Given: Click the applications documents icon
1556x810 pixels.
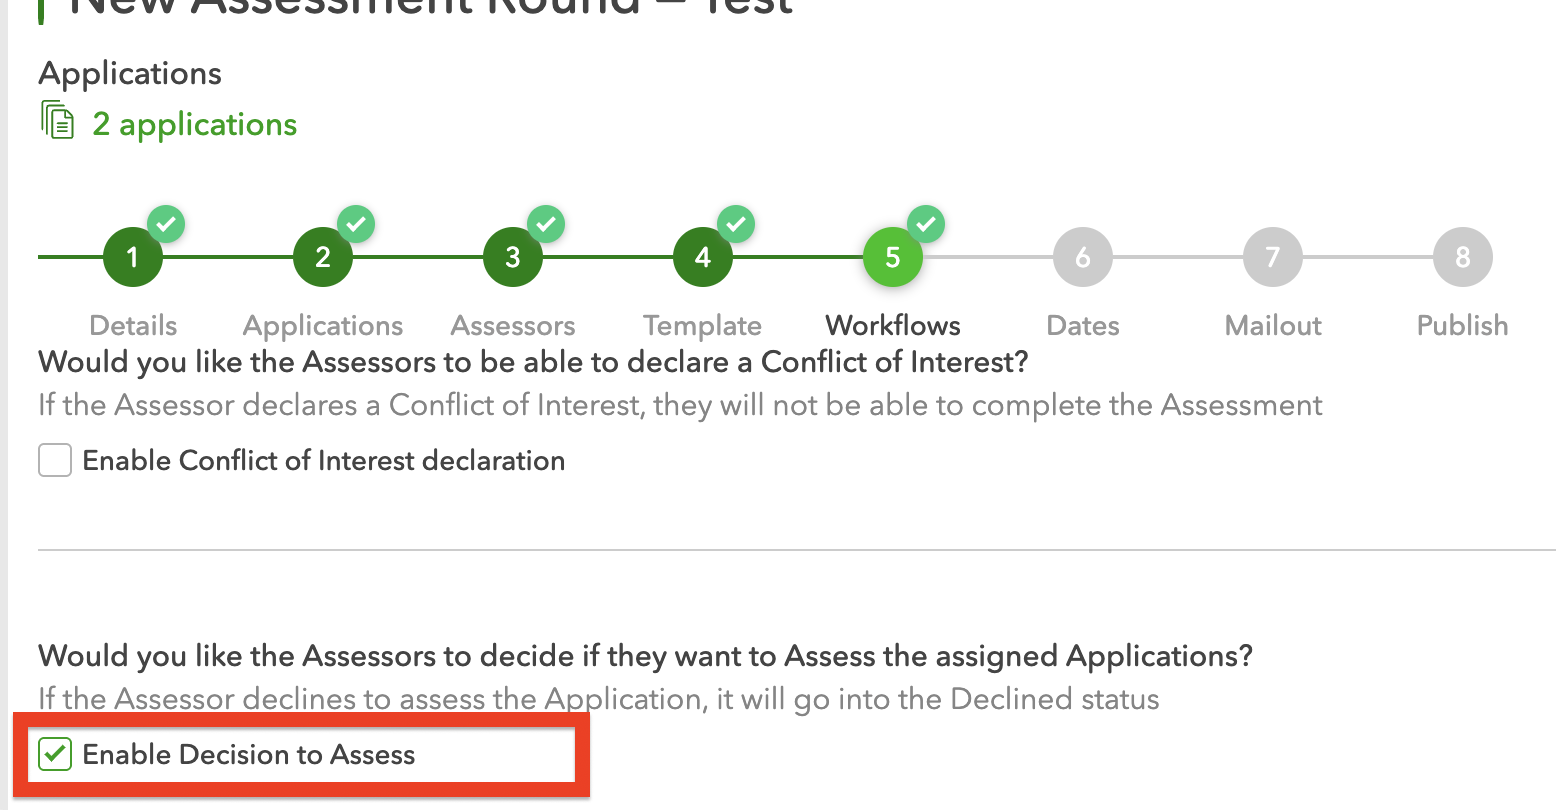Looking at the screenshot, I should pos(58,120).
